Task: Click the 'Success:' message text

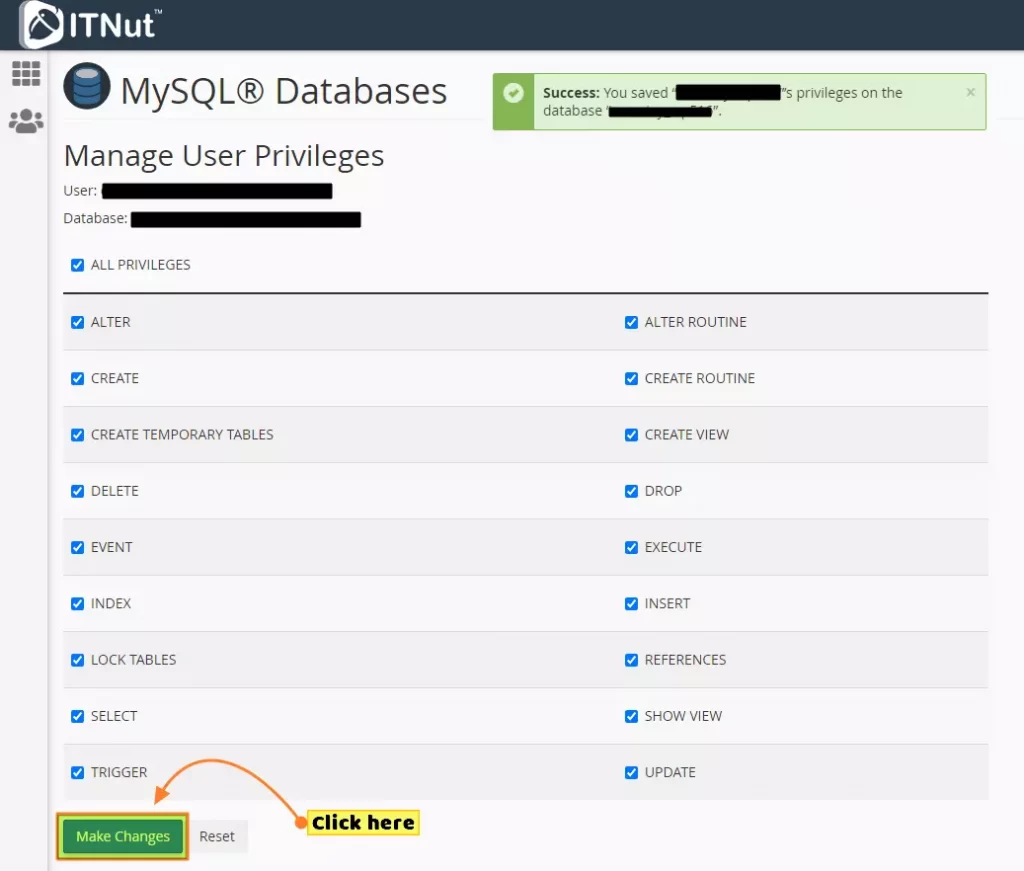Action: [x=571, y=93]
